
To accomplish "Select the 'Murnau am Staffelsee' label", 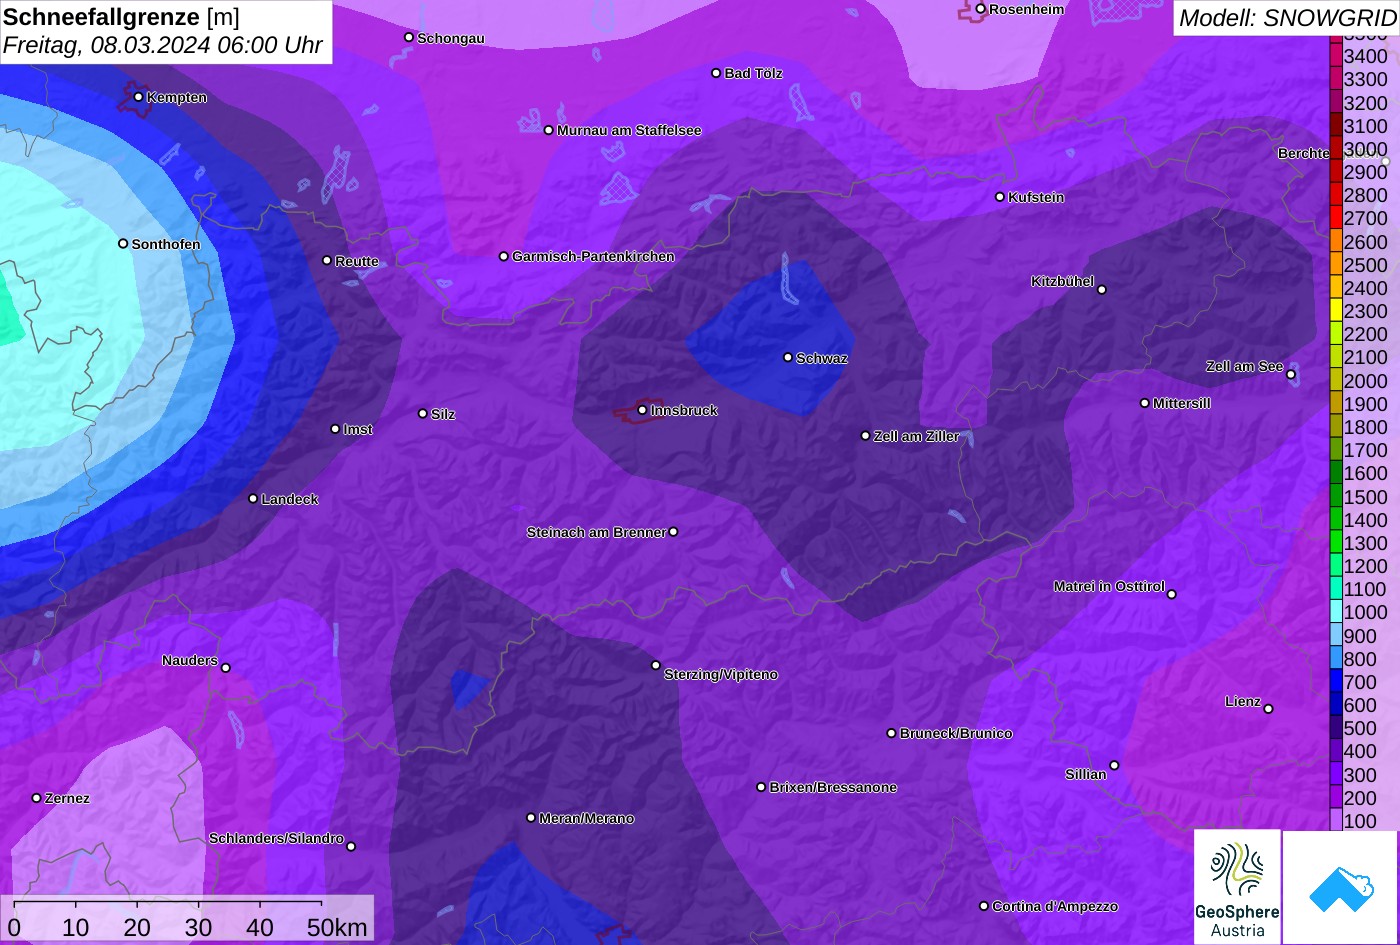I will (629, 131).
